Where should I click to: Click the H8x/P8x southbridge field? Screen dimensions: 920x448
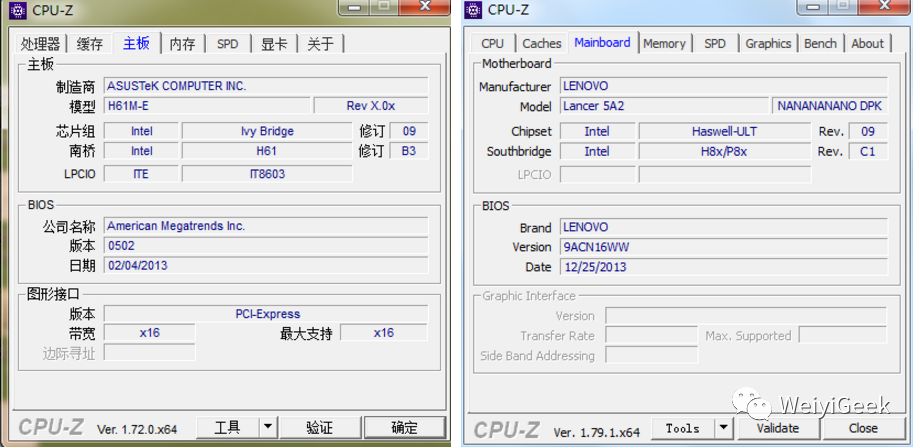pos(724,151)
